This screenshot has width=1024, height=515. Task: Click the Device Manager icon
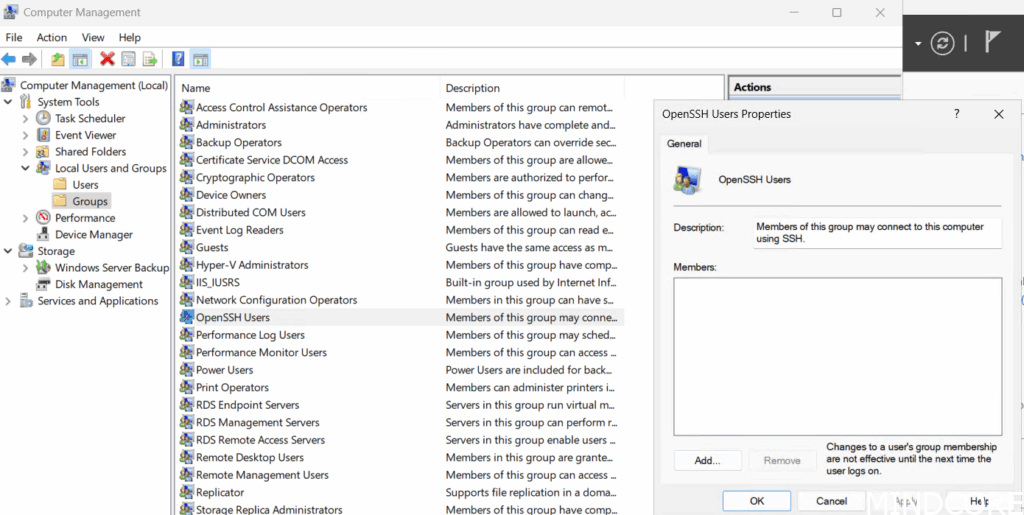43,234
